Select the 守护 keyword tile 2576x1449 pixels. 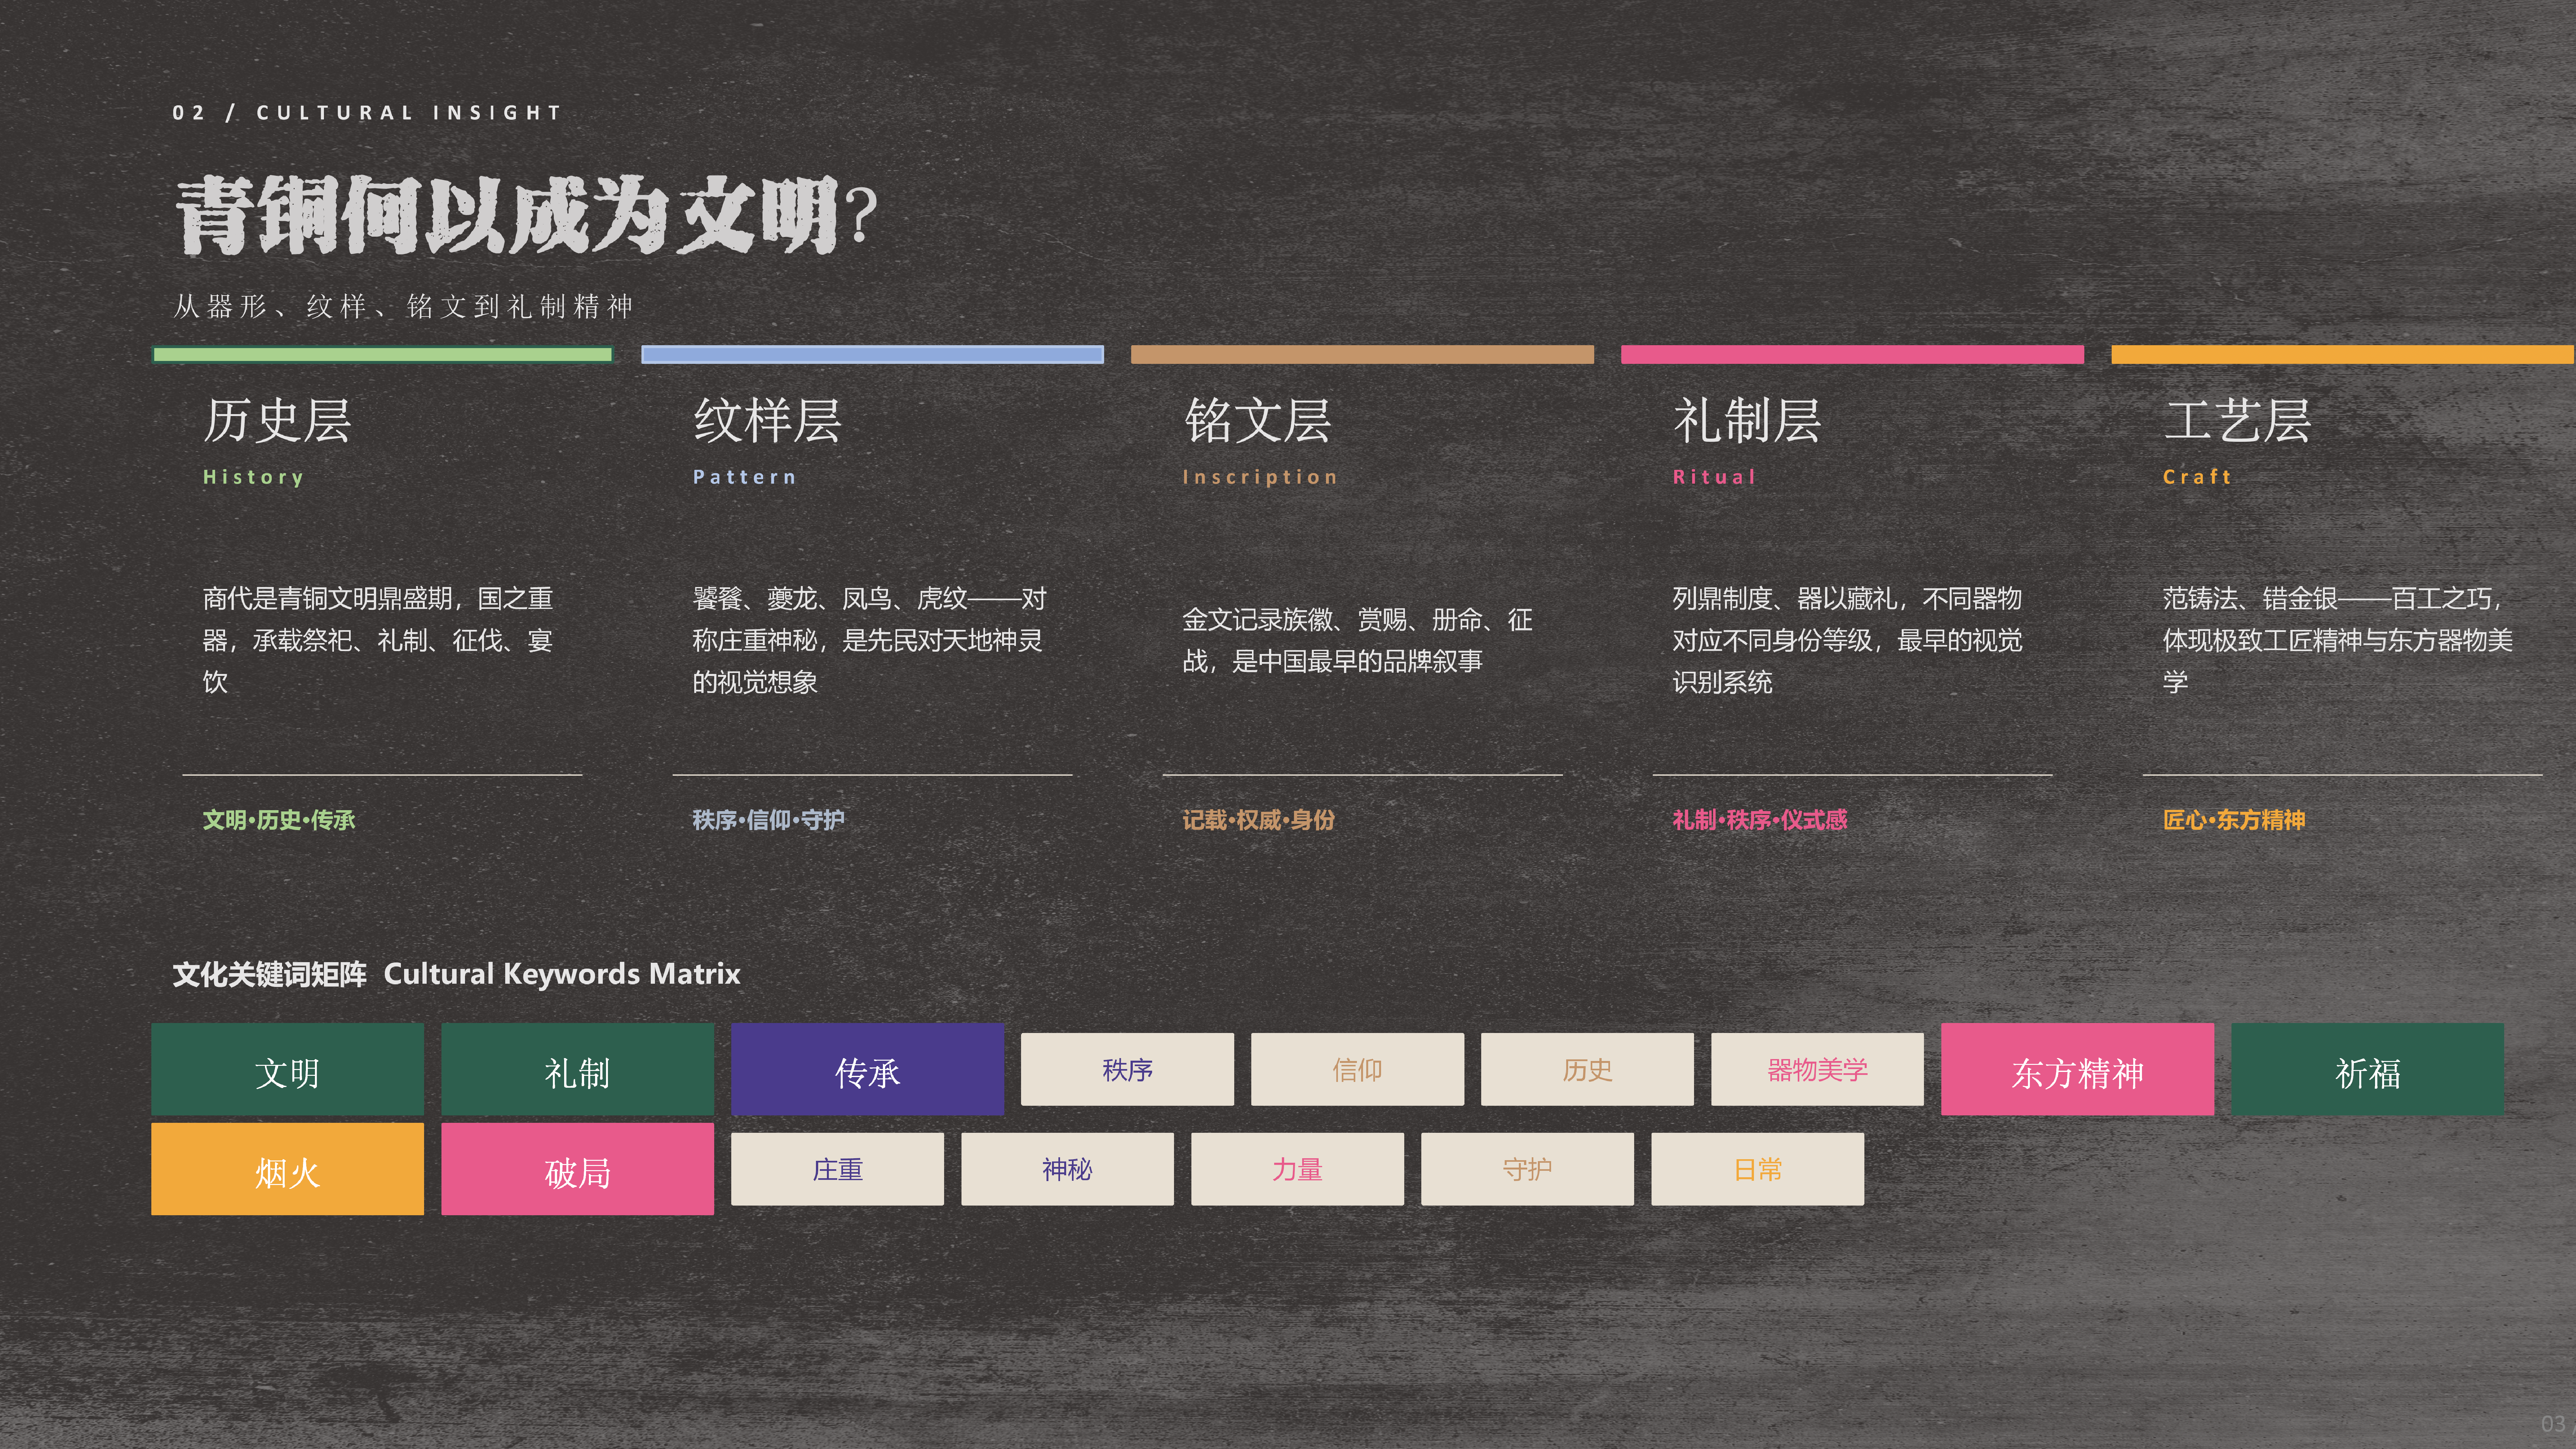pos(1527,1169)
